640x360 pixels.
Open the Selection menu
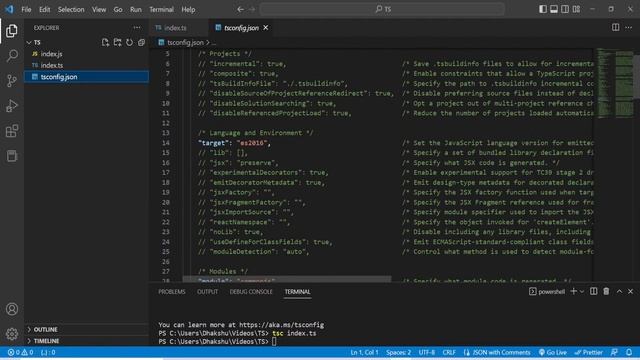[x=71, y=9]
